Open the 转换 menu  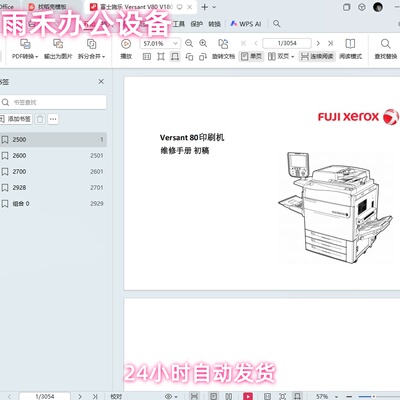click(x=214, y=24)
